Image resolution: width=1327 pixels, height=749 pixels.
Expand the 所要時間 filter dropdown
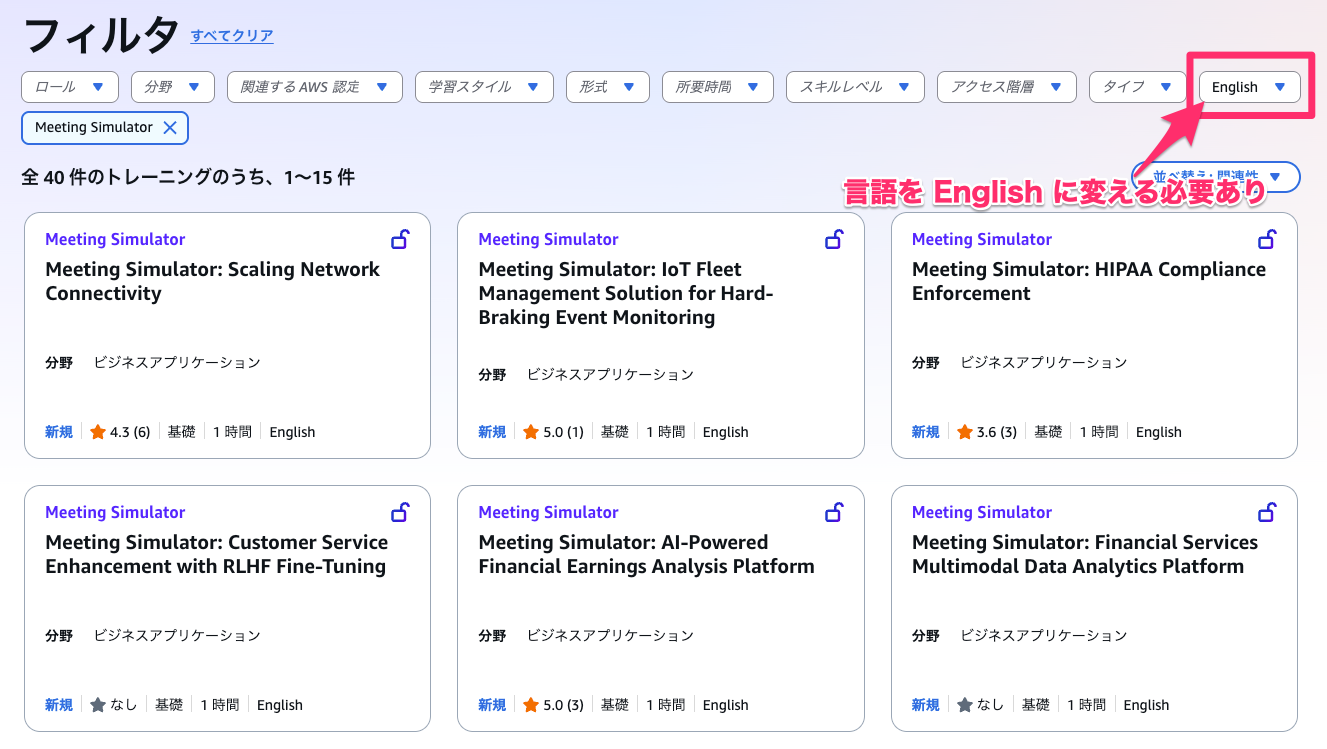717,87
